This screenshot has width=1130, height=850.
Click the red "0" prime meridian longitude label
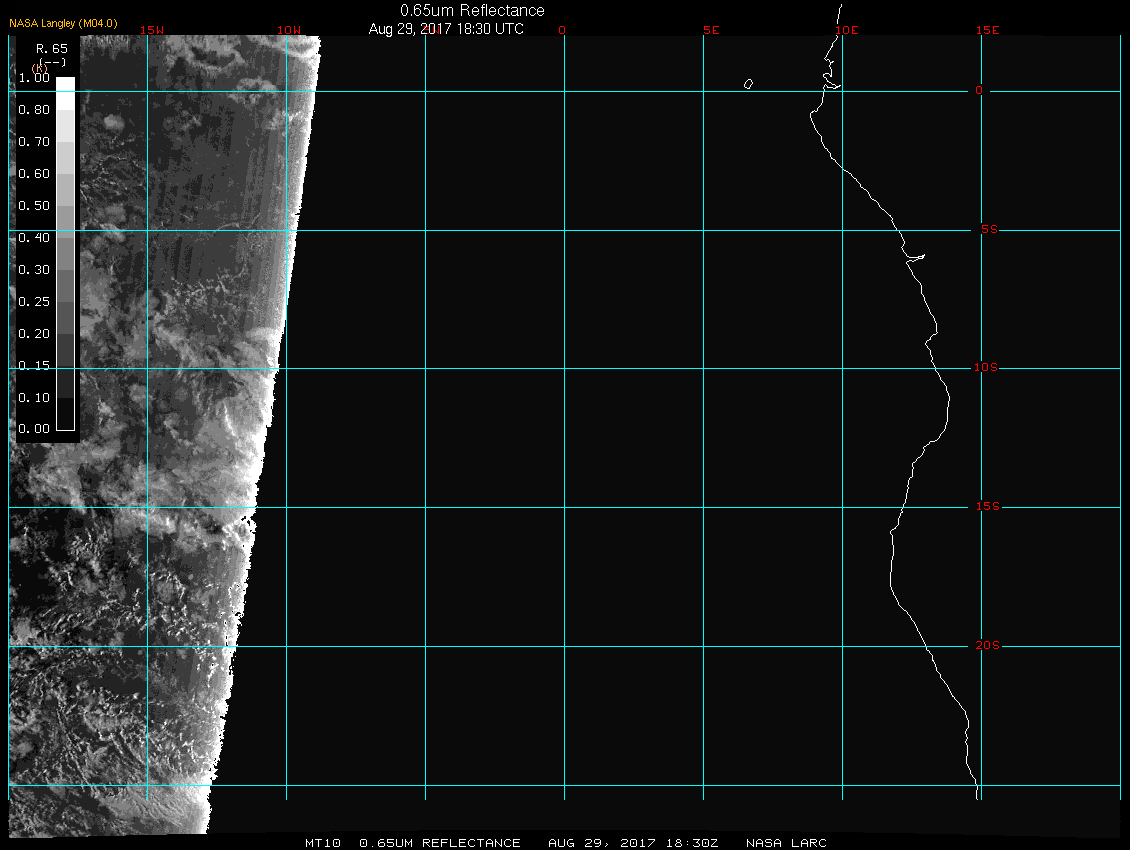(x=562, y=30)
